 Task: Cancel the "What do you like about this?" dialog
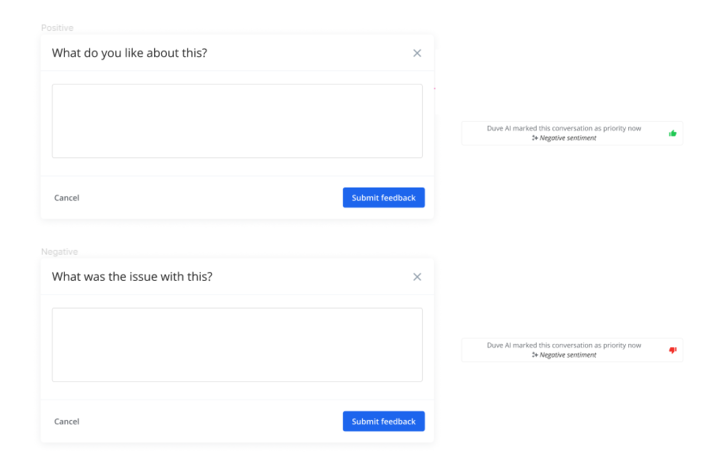tap(67, 198)
